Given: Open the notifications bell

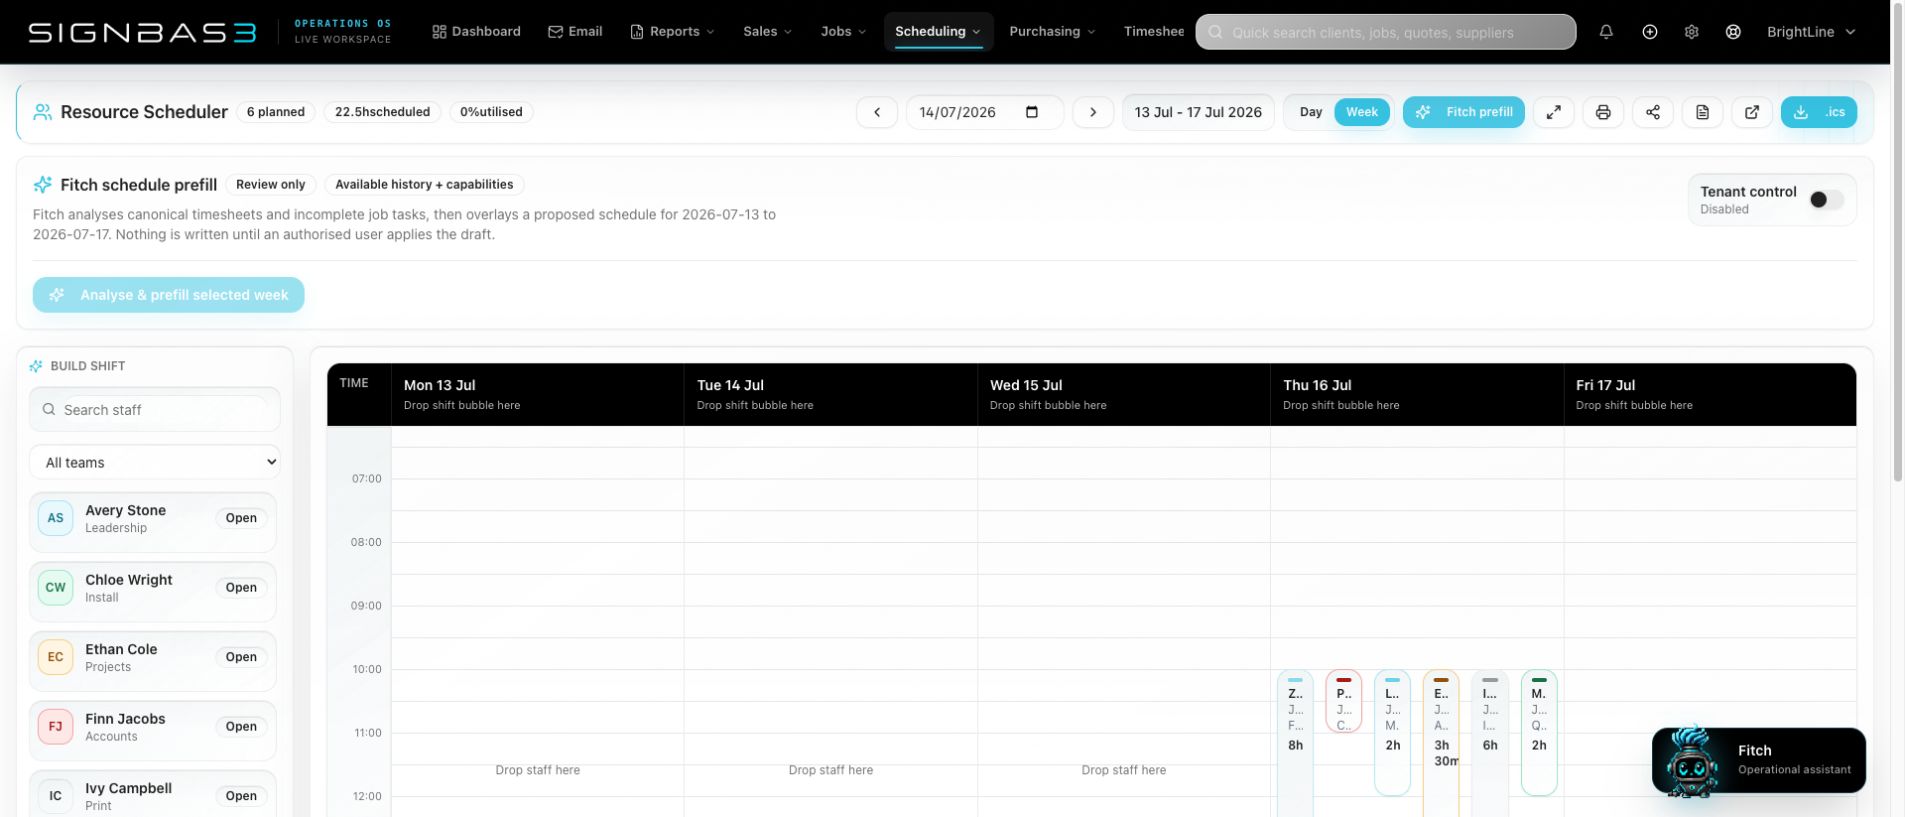Looking at the screenshot, I should pos(1606,32).
